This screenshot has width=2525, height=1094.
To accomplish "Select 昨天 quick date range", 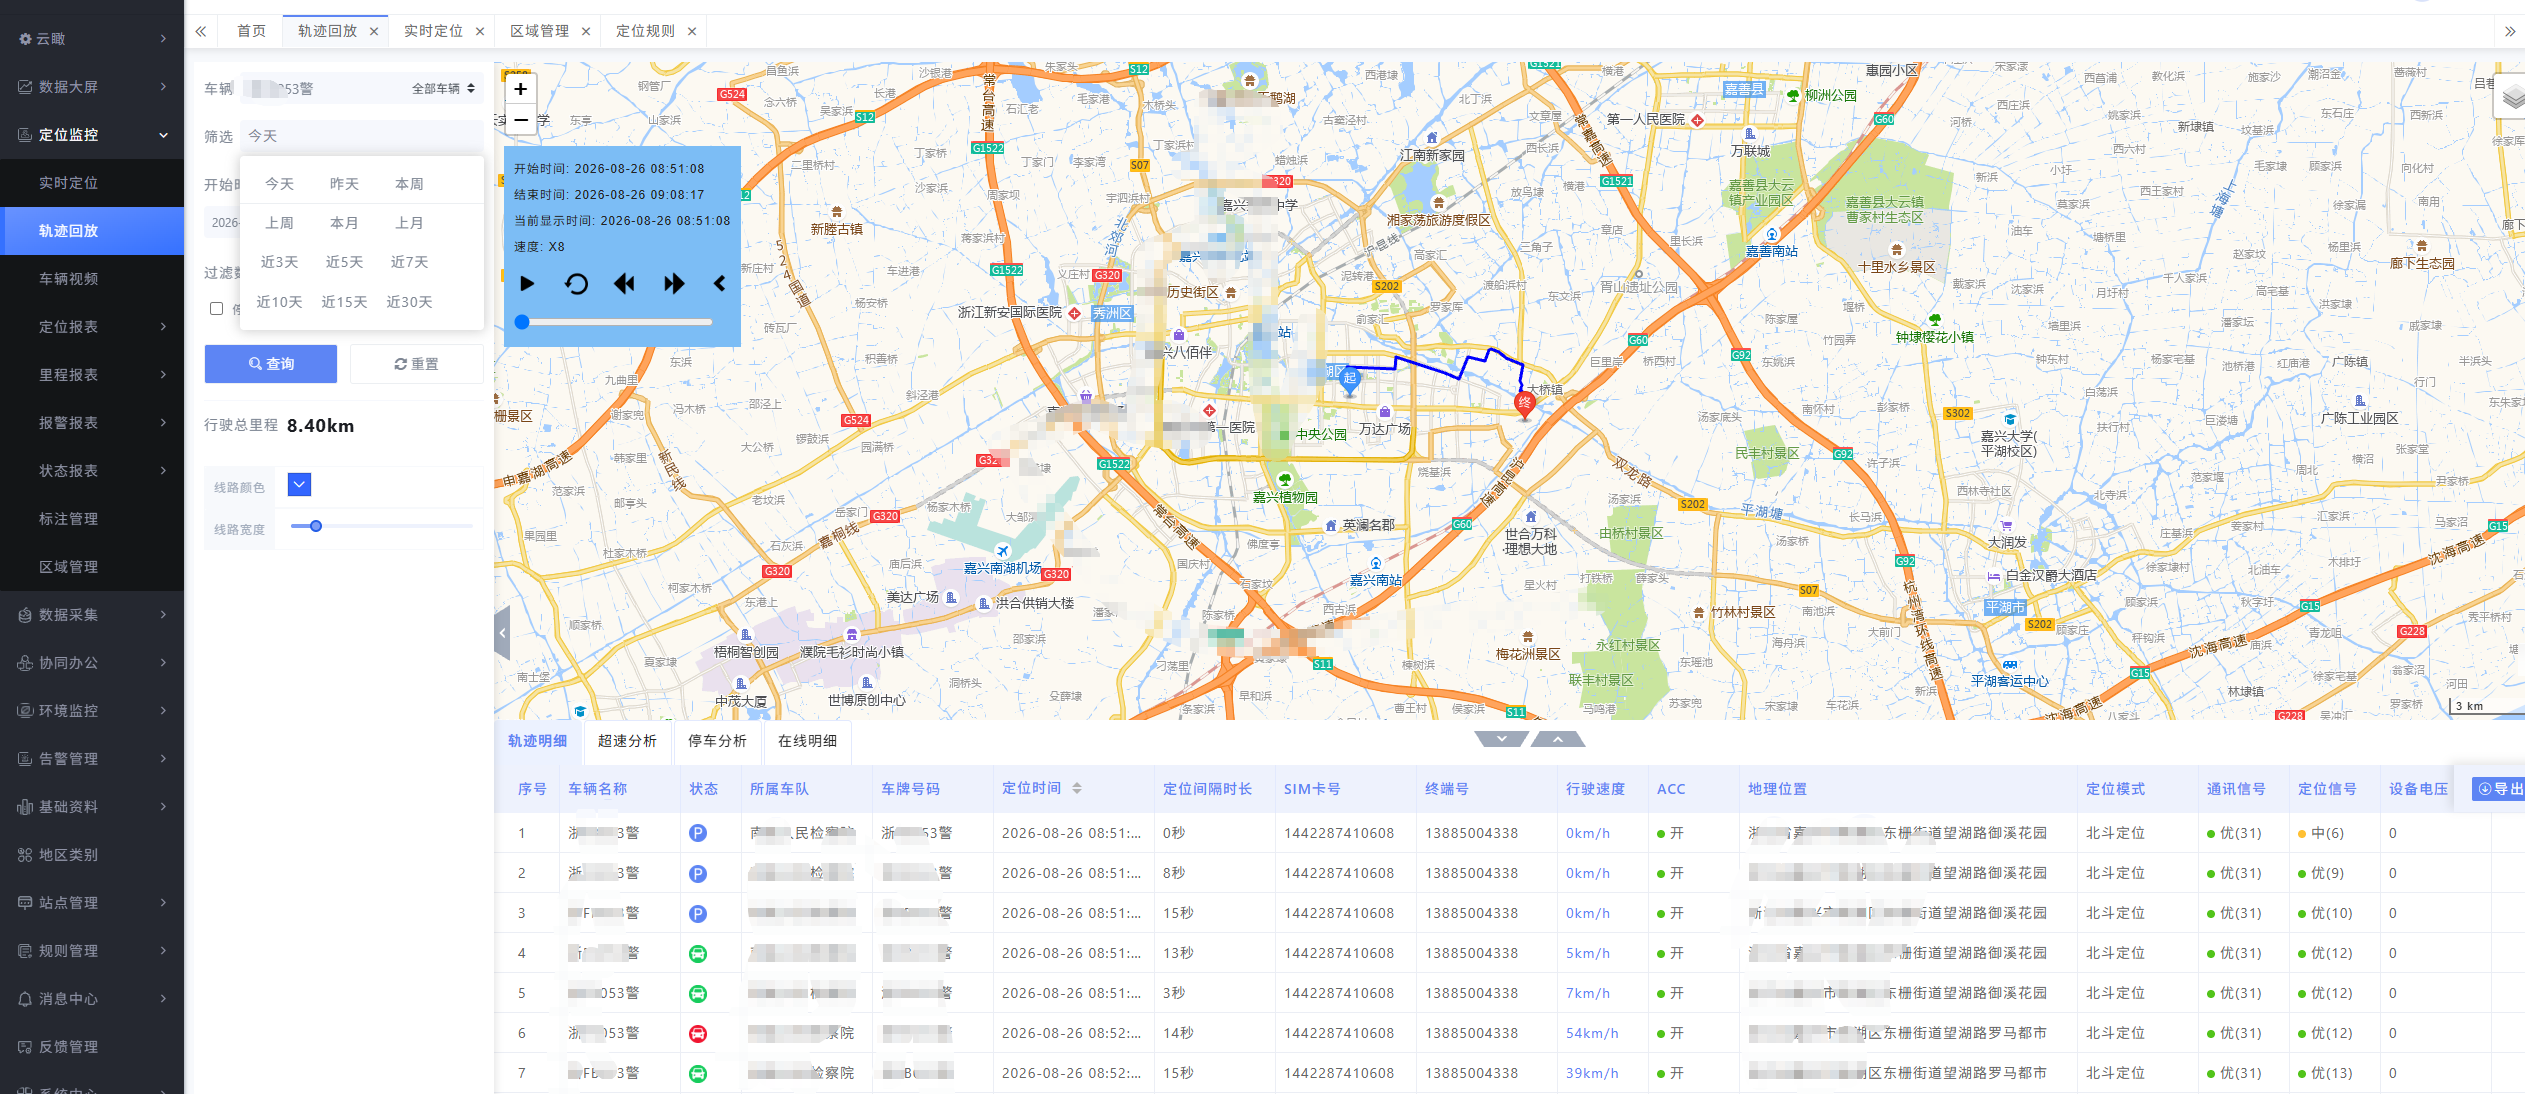I will coord(344,184).
